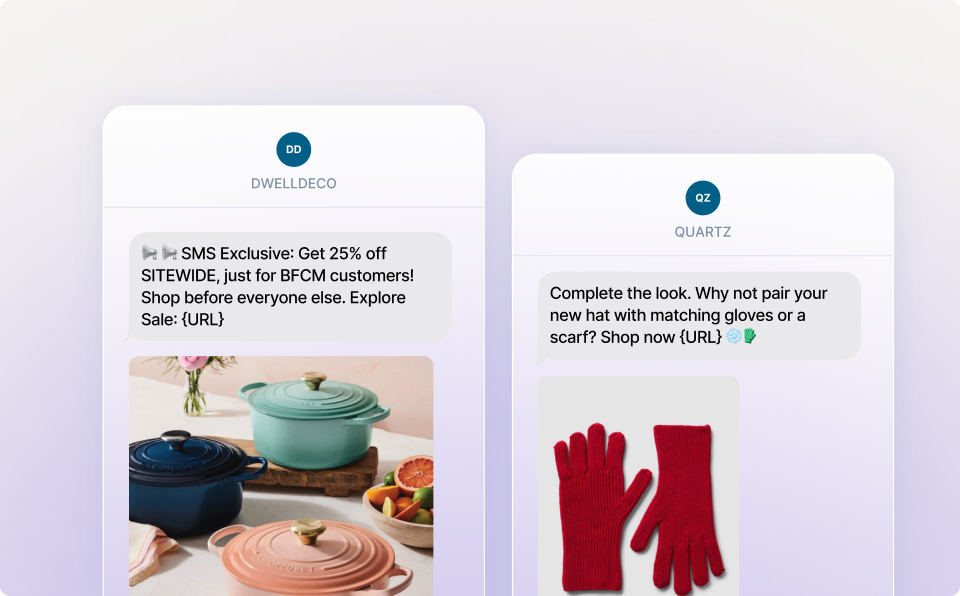Screen dimensions: 960x596
Task: Click the teal dutch oven in photo
Action: tap(313, 421)
